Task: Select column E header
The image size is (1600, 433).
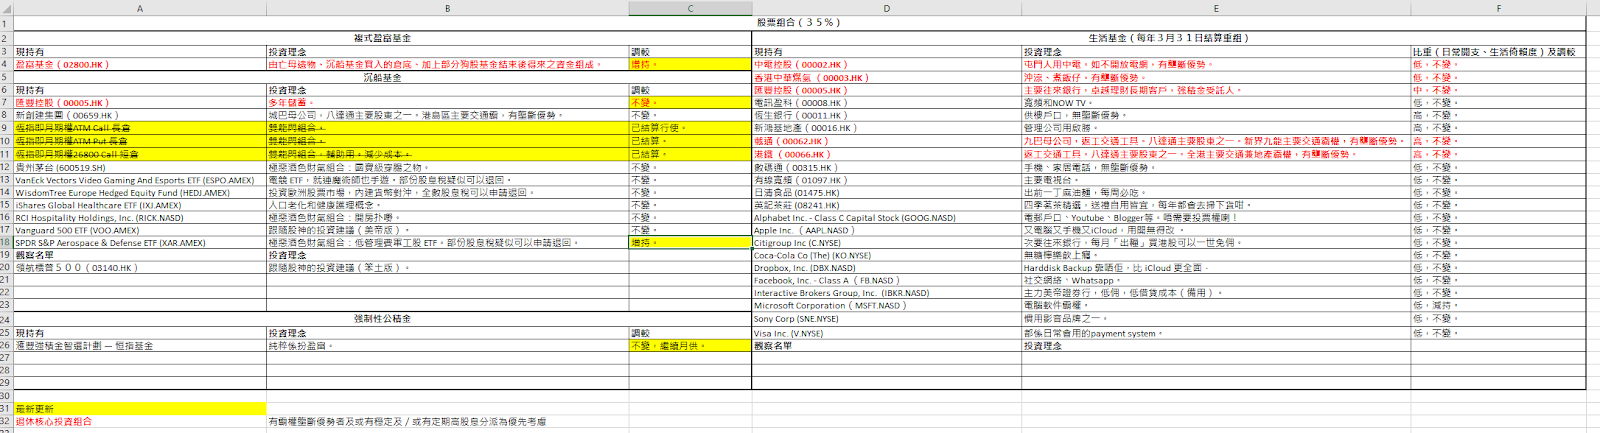Action: click(x=1216, y=8)
